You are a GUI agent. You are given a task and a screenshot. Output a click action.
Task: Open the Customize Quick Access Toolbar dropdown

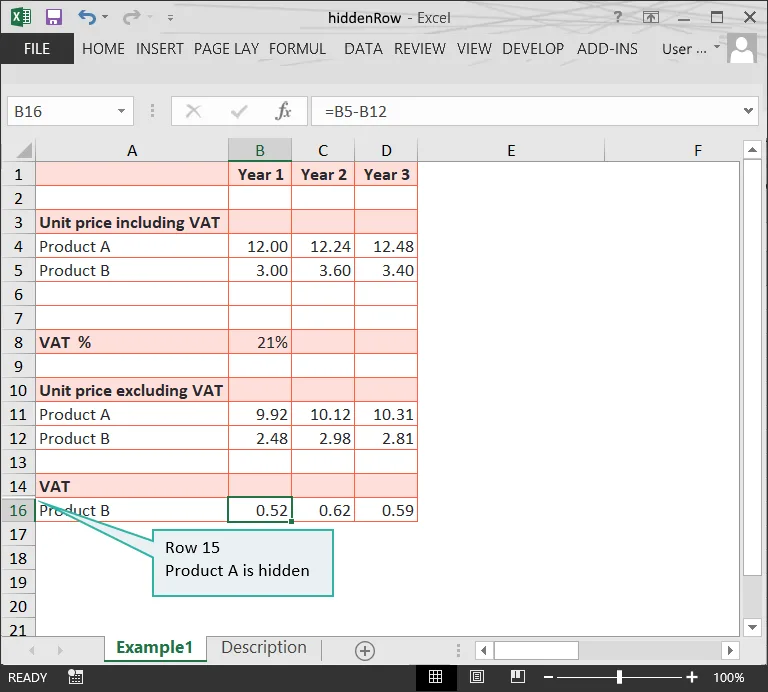[170, 18]
